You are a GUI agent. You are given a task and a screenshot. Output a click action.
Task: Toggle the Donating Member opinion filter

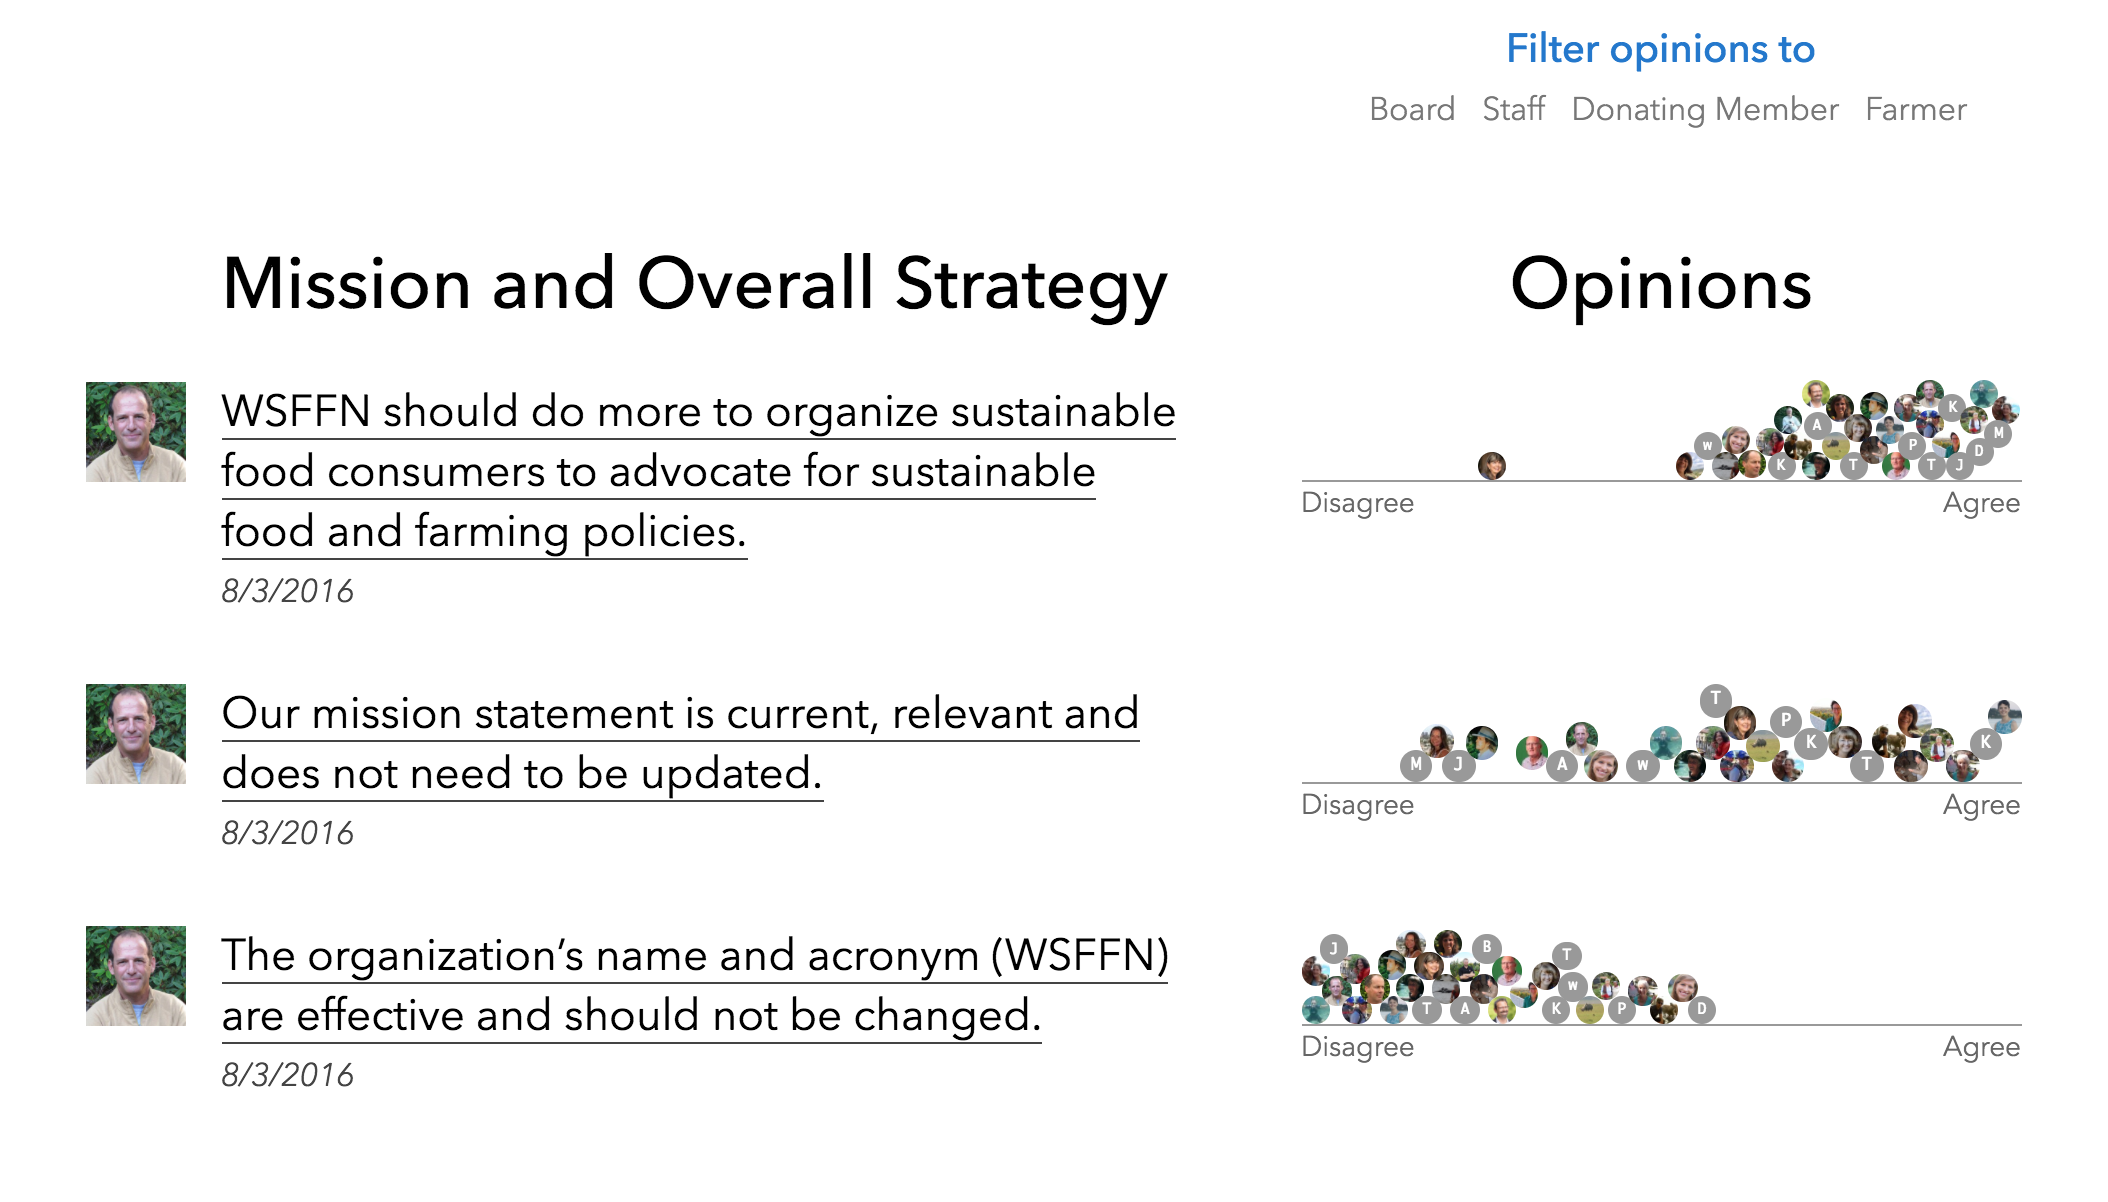1705,109
